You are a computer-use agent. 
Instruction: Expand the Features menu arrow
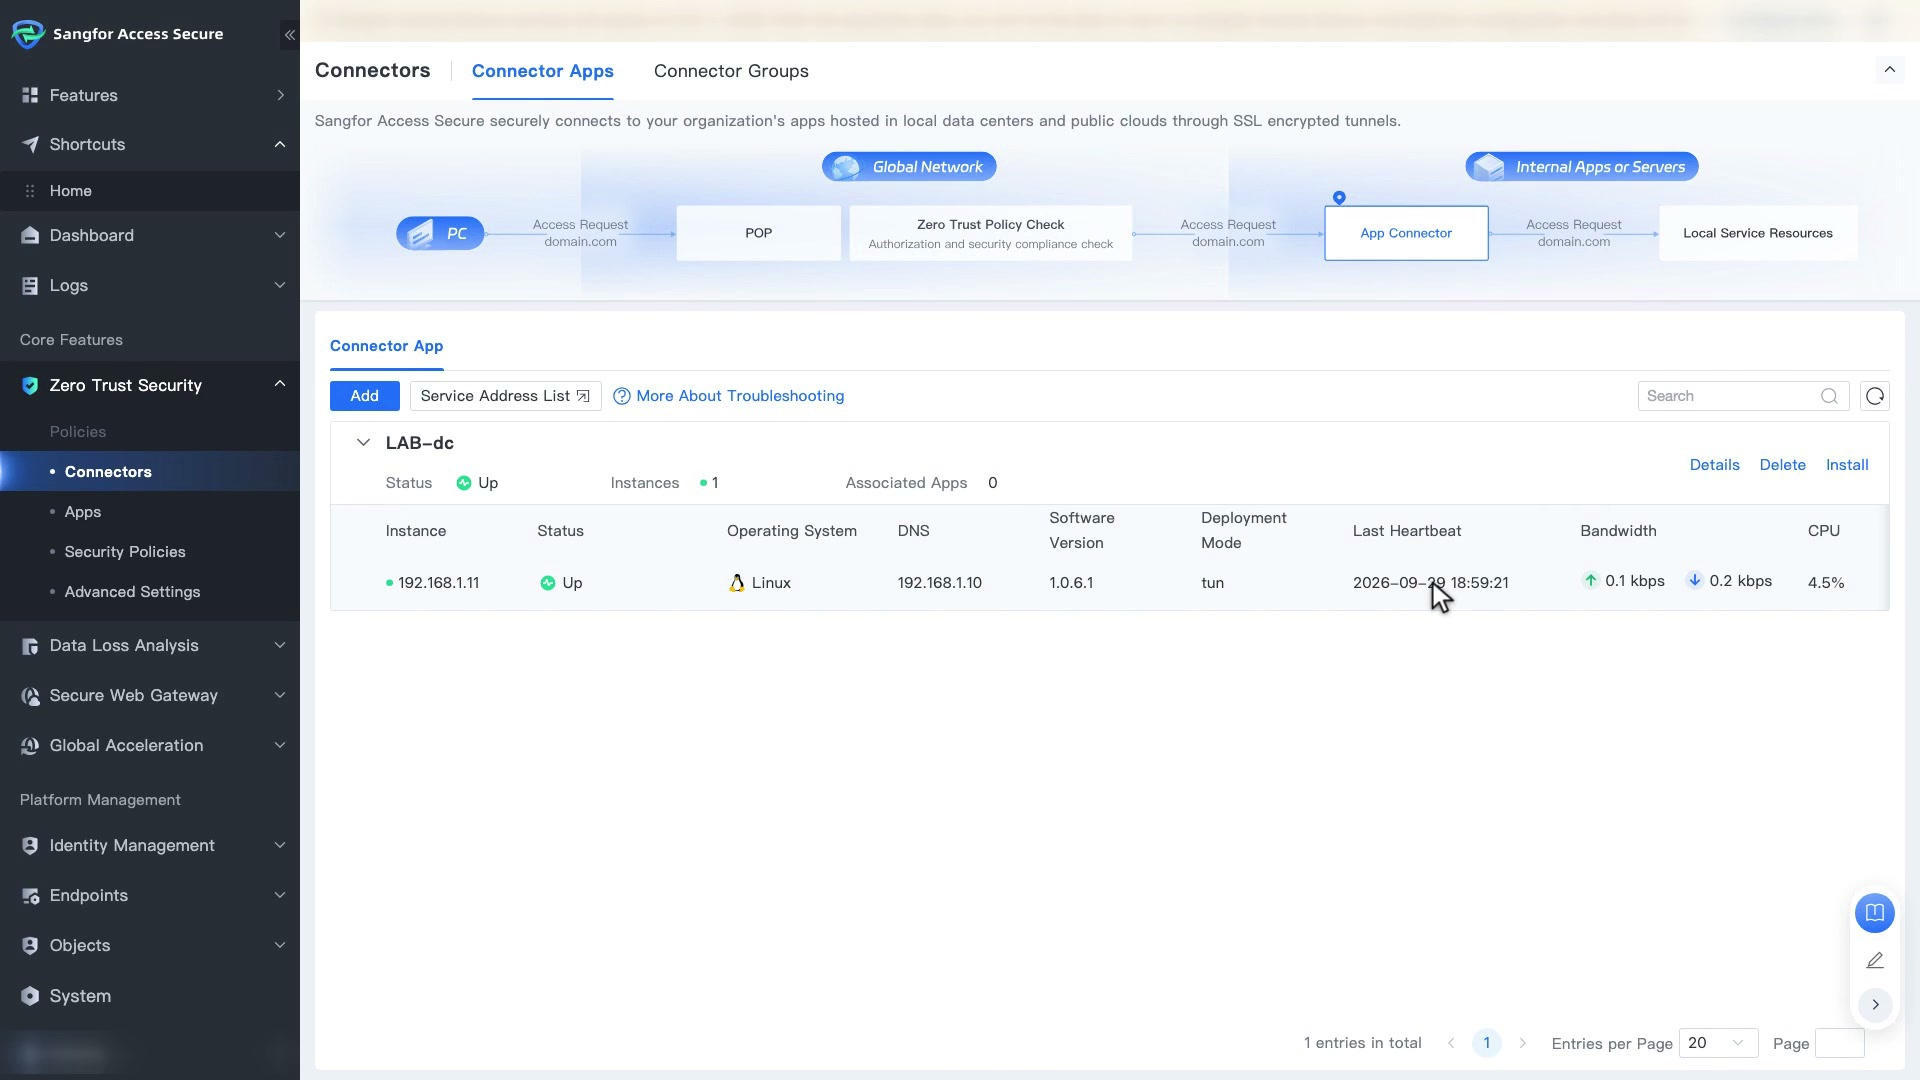pyautogui.click(x=280, y=95)
